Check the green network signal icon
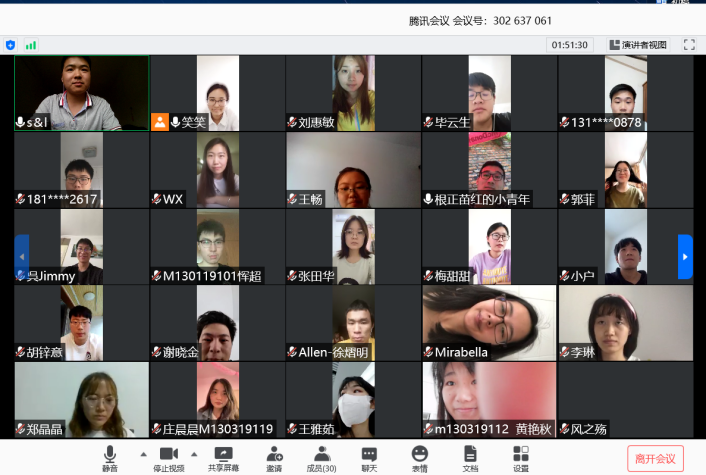The height and width of the screenshot is (475, 706). [31, 45]
